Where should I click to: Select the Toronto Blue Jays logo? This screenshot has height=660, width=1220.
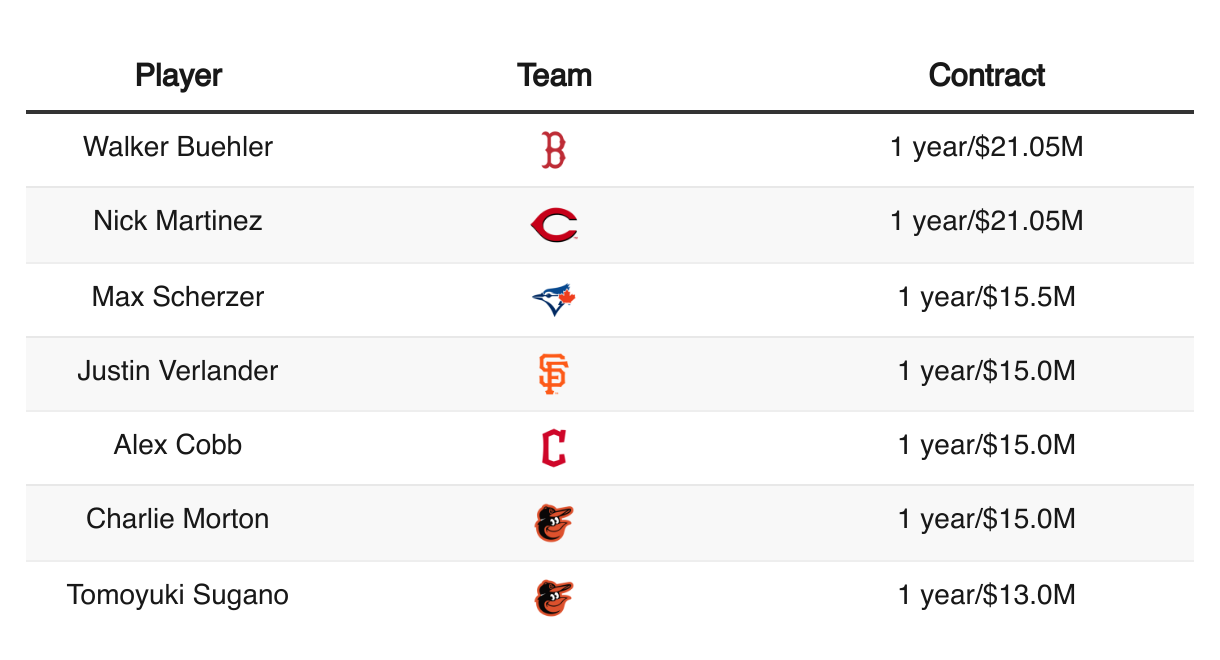pyautogui.click(x=554, y=299)
